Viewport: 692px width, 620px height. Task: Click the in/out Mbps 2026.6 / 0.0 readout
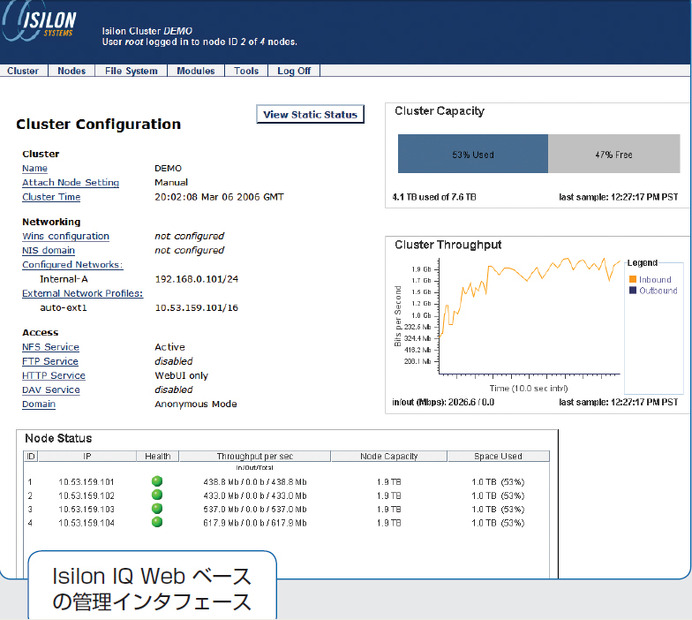[x=443, y=402]
